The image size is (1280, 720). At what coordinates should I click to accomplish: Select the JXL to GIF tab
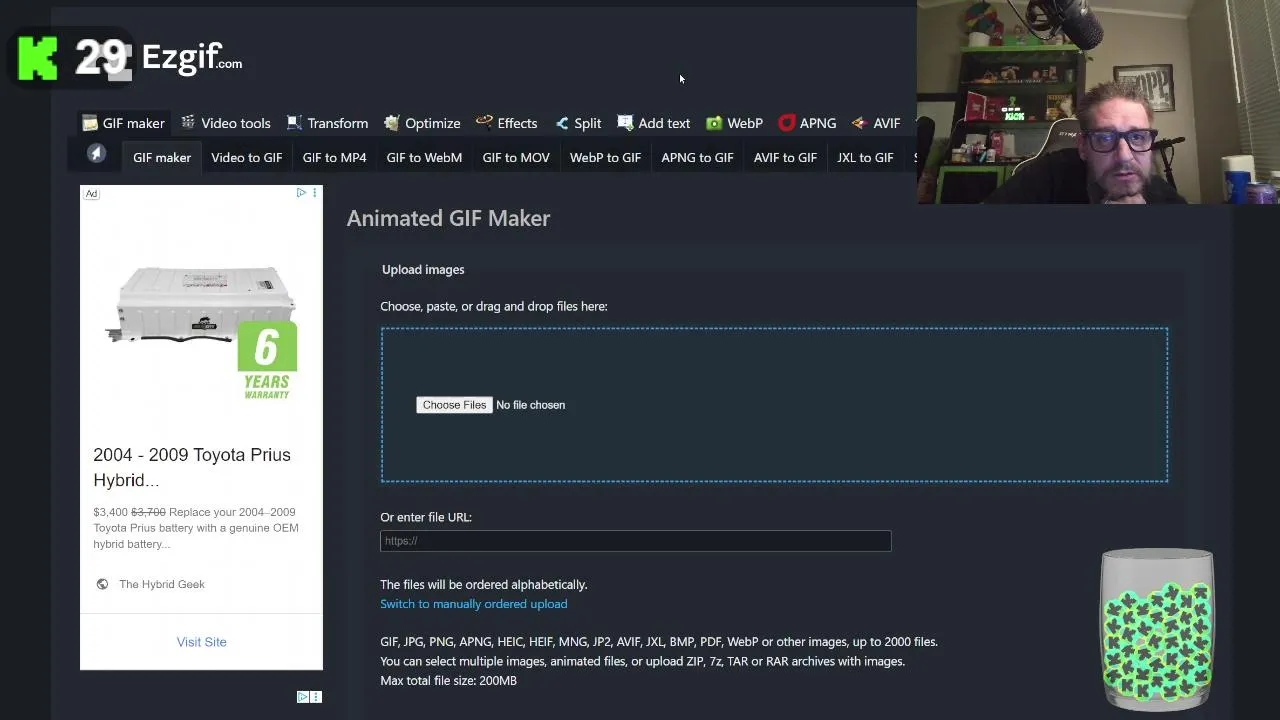(x=865, y=157)
